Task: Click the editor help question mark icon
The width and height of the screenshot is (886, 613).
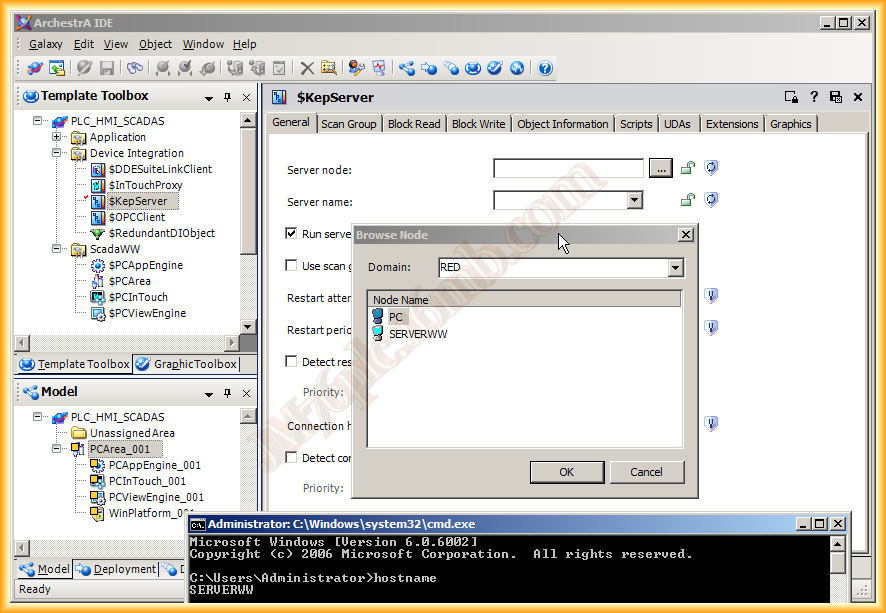Action: [814, 97]
